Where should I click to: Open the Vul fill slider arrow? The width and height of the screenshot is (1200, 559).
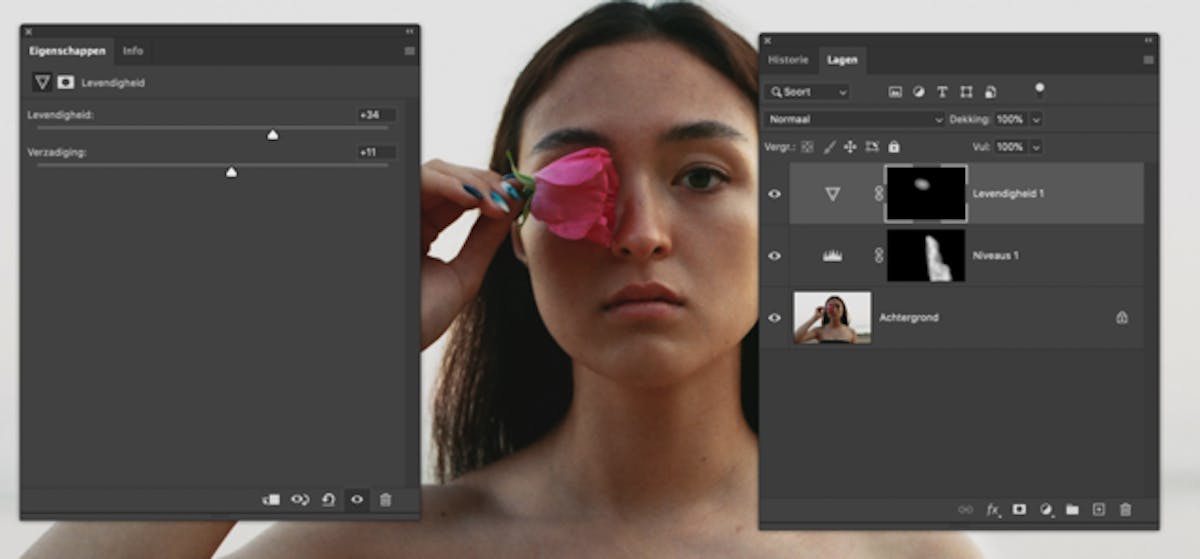1036,147
